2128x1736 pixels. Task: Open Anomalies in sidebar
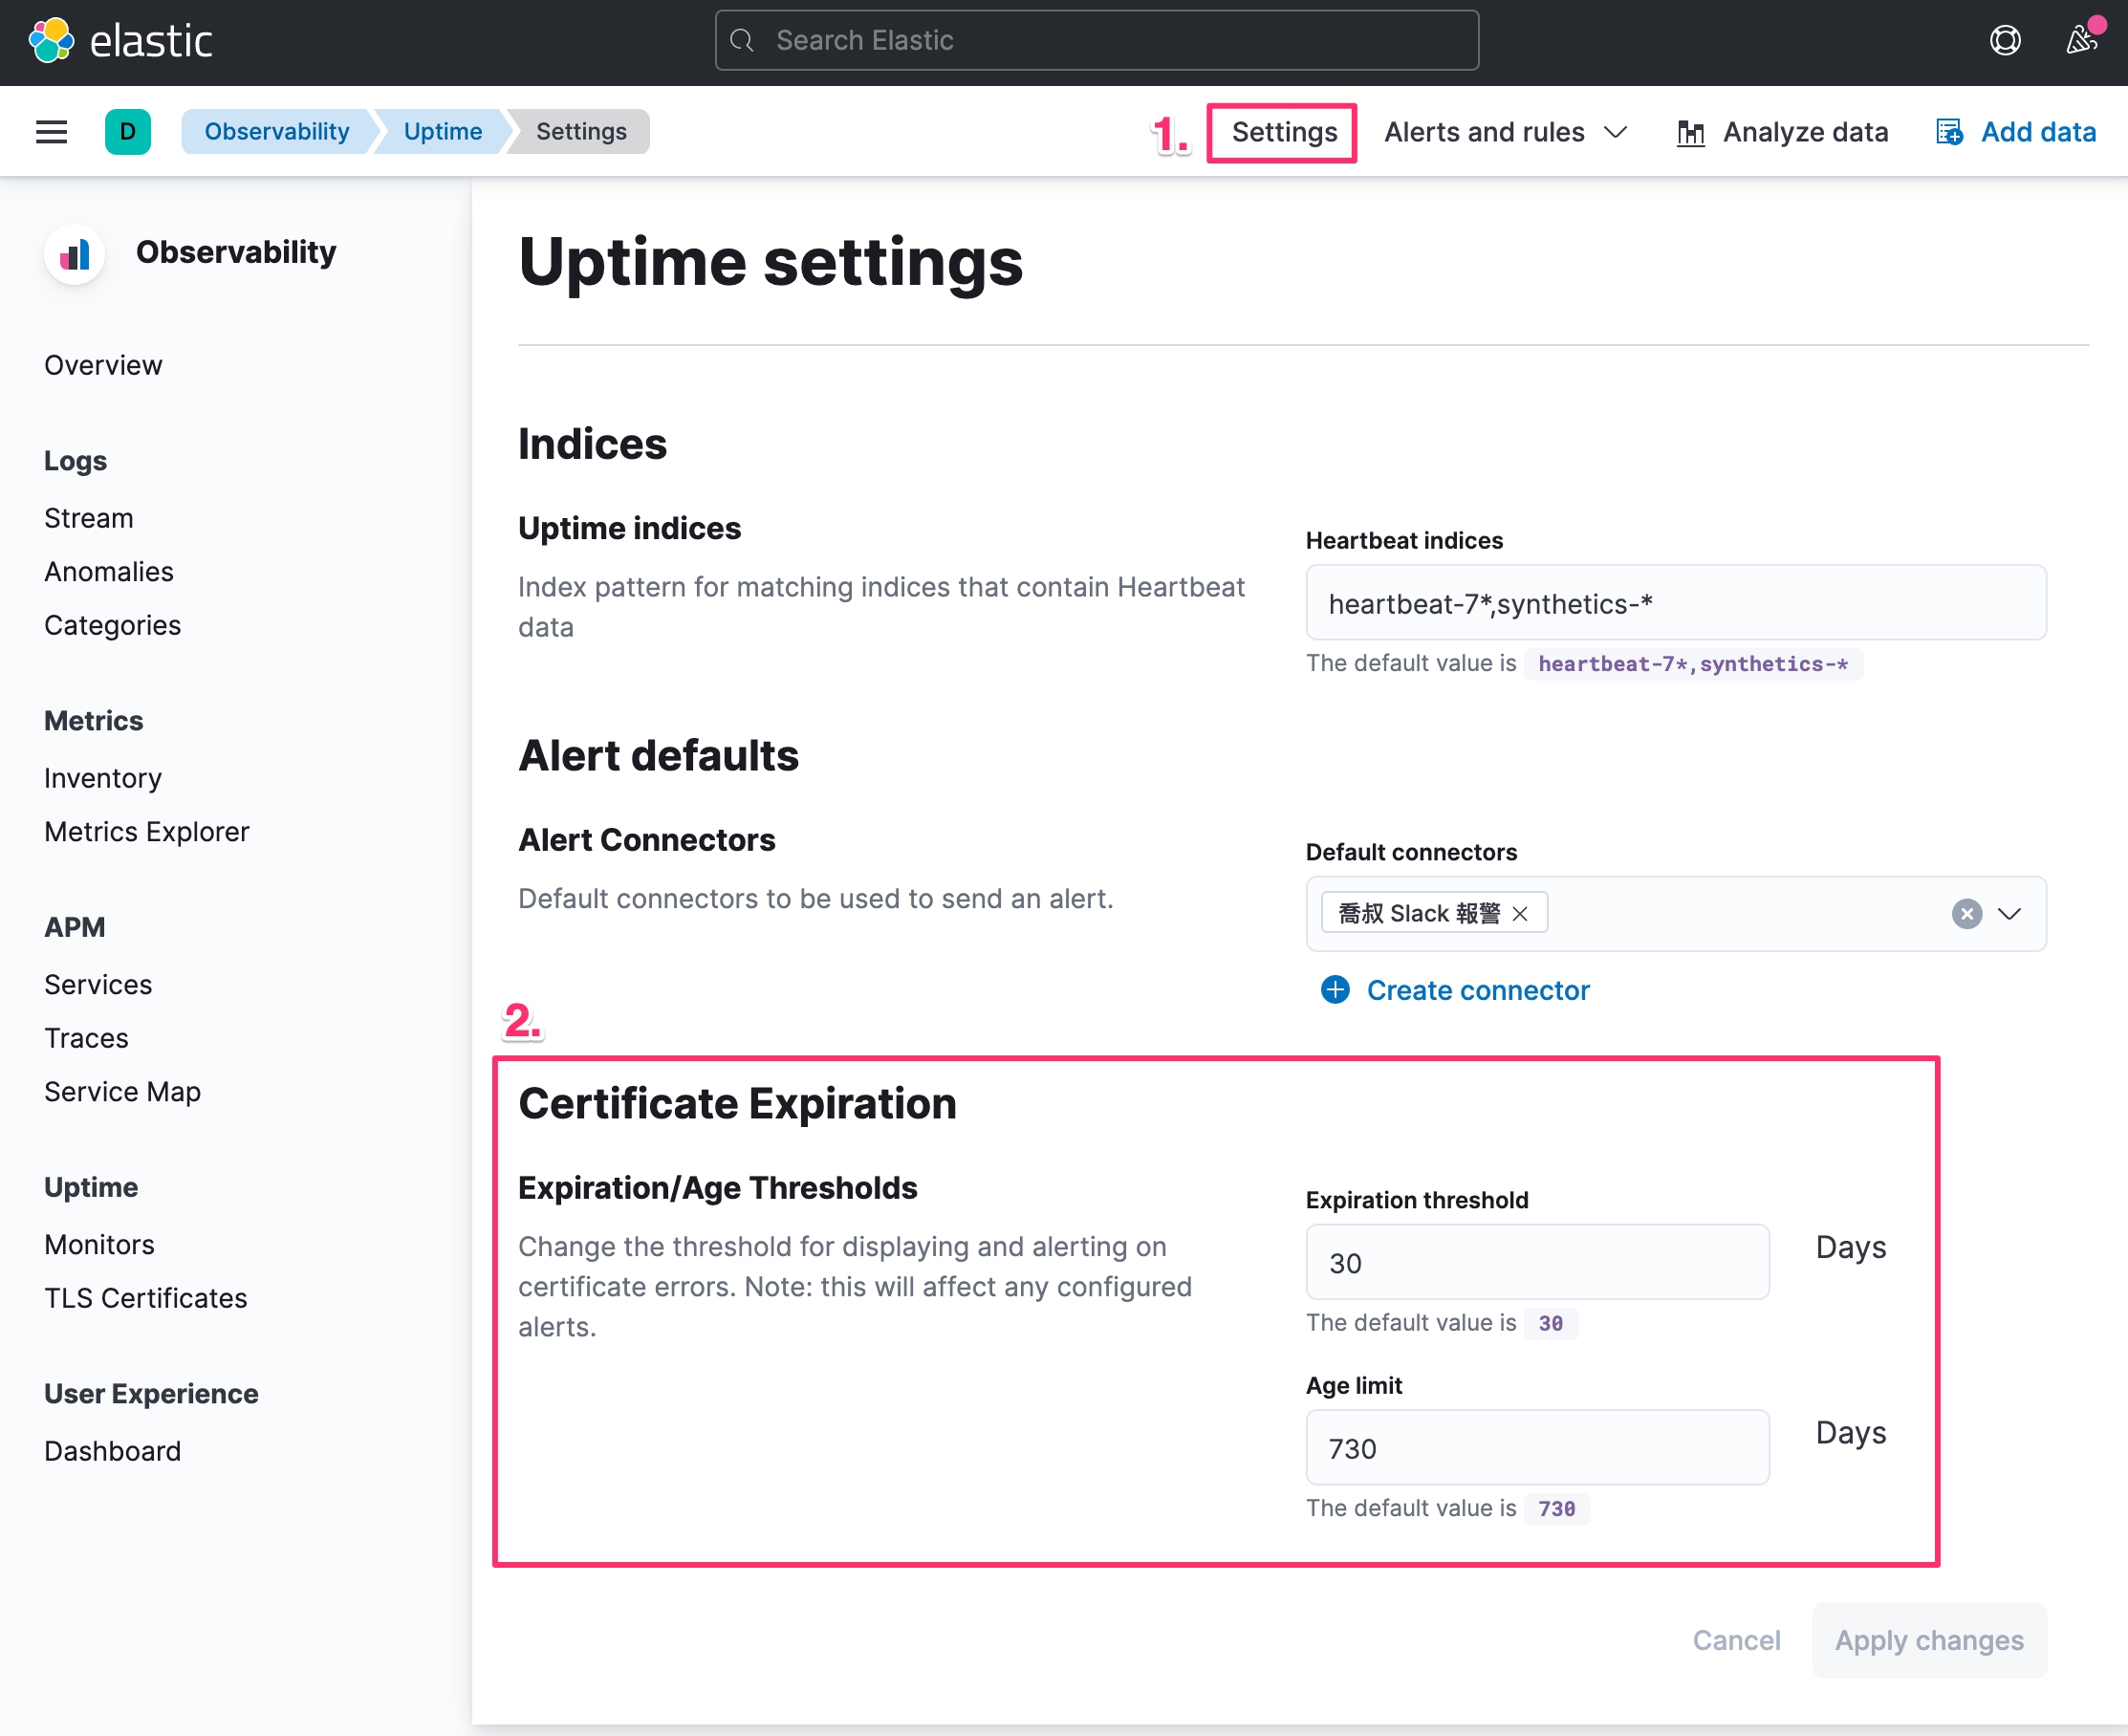pos(109,571)
